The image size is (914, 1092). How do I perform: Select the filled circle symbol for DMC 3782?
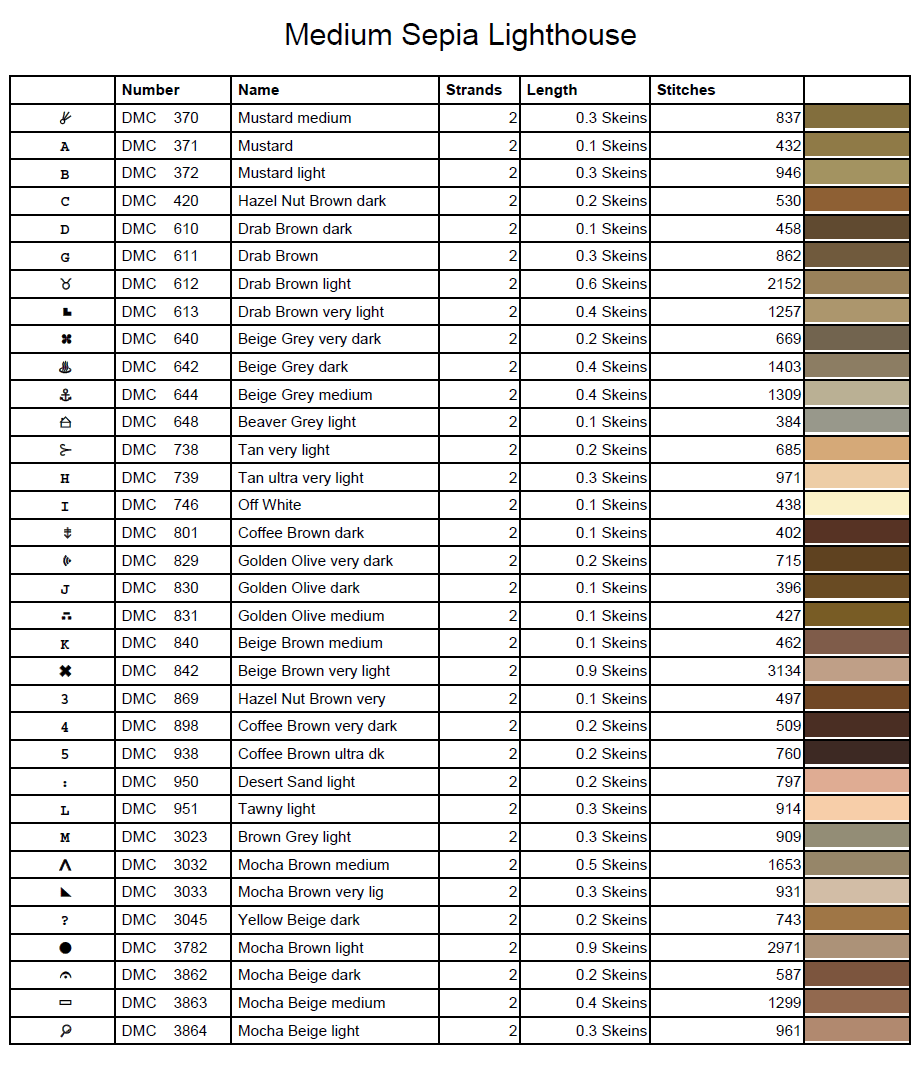65,948
